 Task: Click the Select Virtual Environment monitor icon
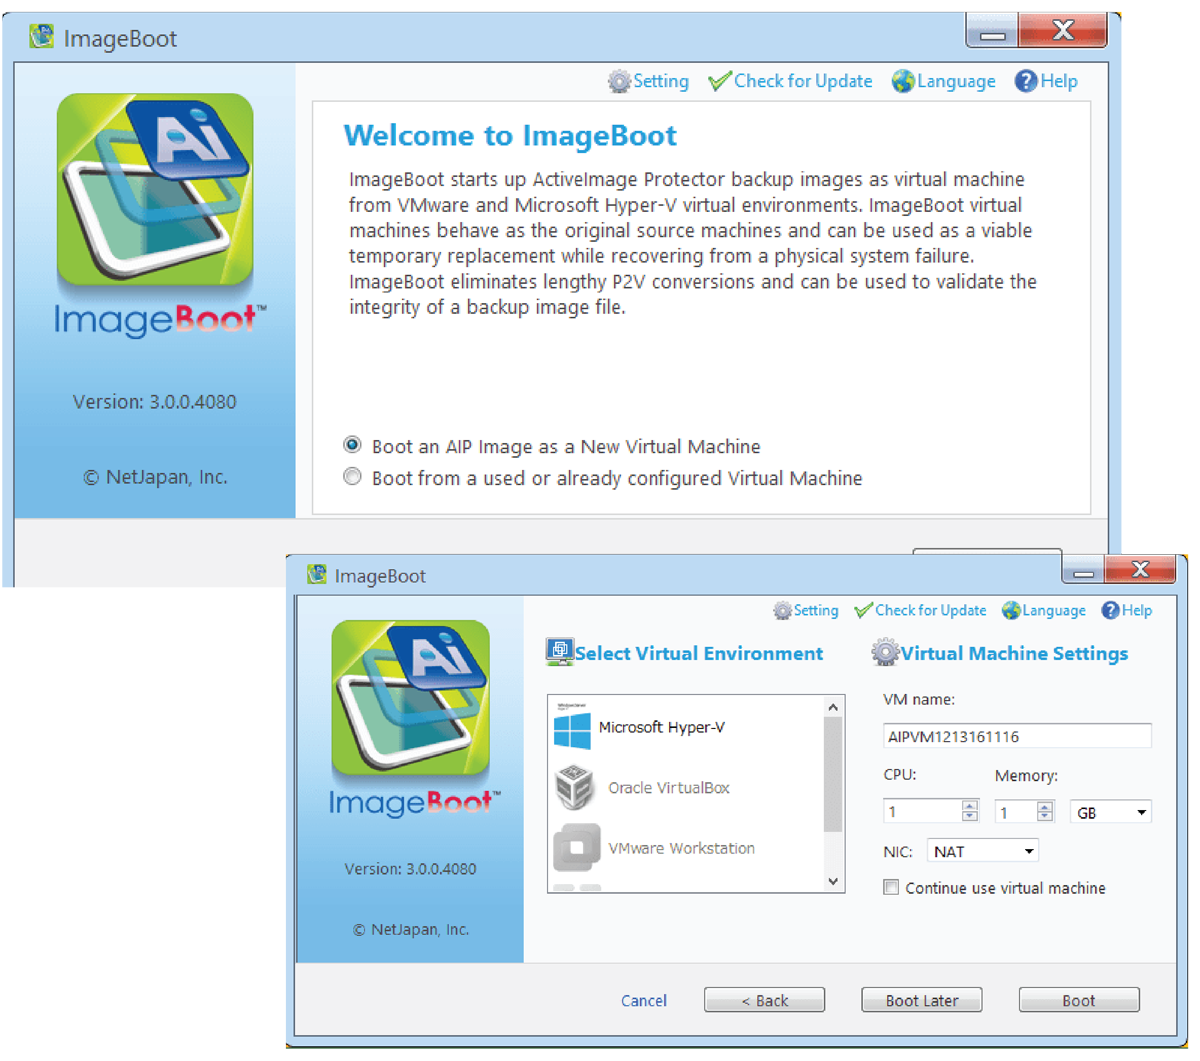[x=560, y=652]
